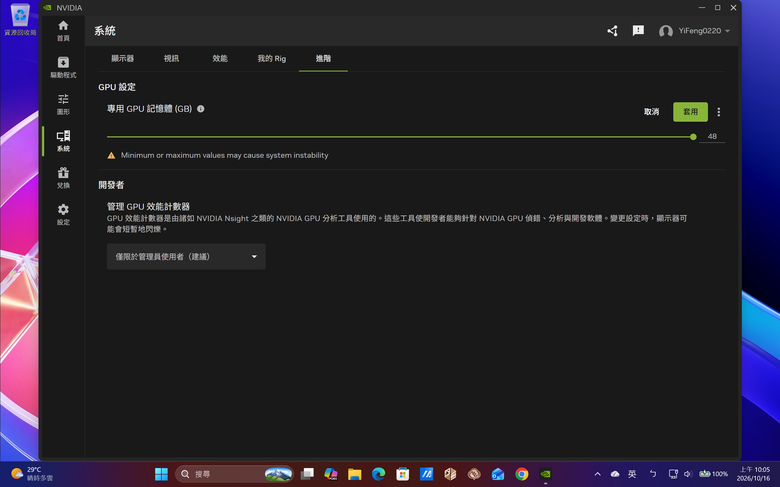780x487 pixels.
Task: Show hidden system tray icons
Action: pyautogui.click(x=597, y=474)
